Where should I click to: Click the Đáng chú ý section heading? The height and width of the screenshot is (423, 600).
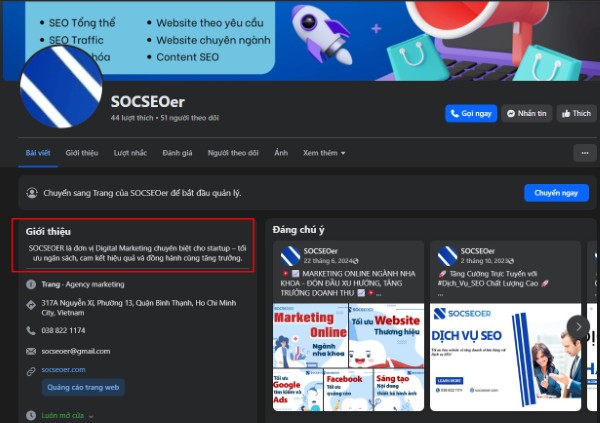tap(298, 230)
